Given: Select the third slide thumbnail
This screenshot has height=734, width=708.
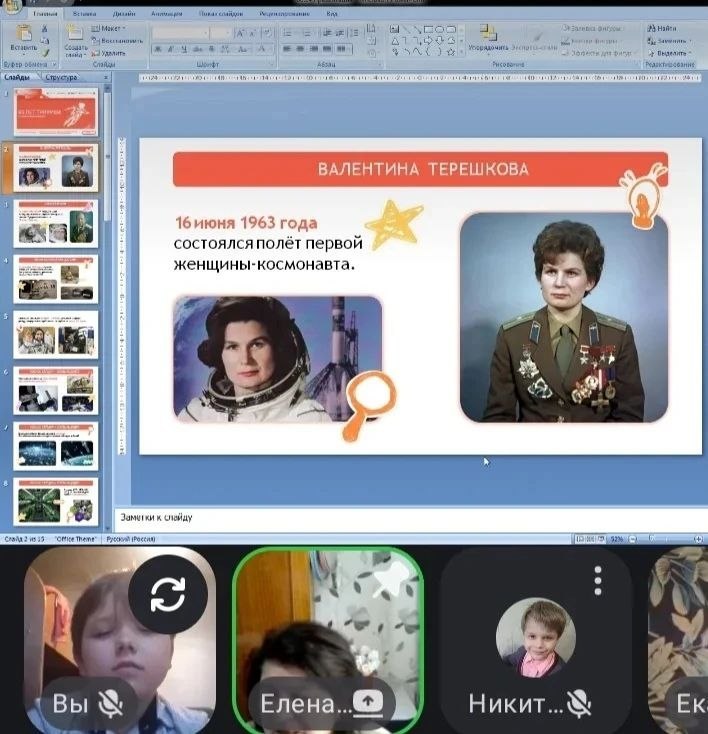Looking at the screenshot, I should click(56, 222).
